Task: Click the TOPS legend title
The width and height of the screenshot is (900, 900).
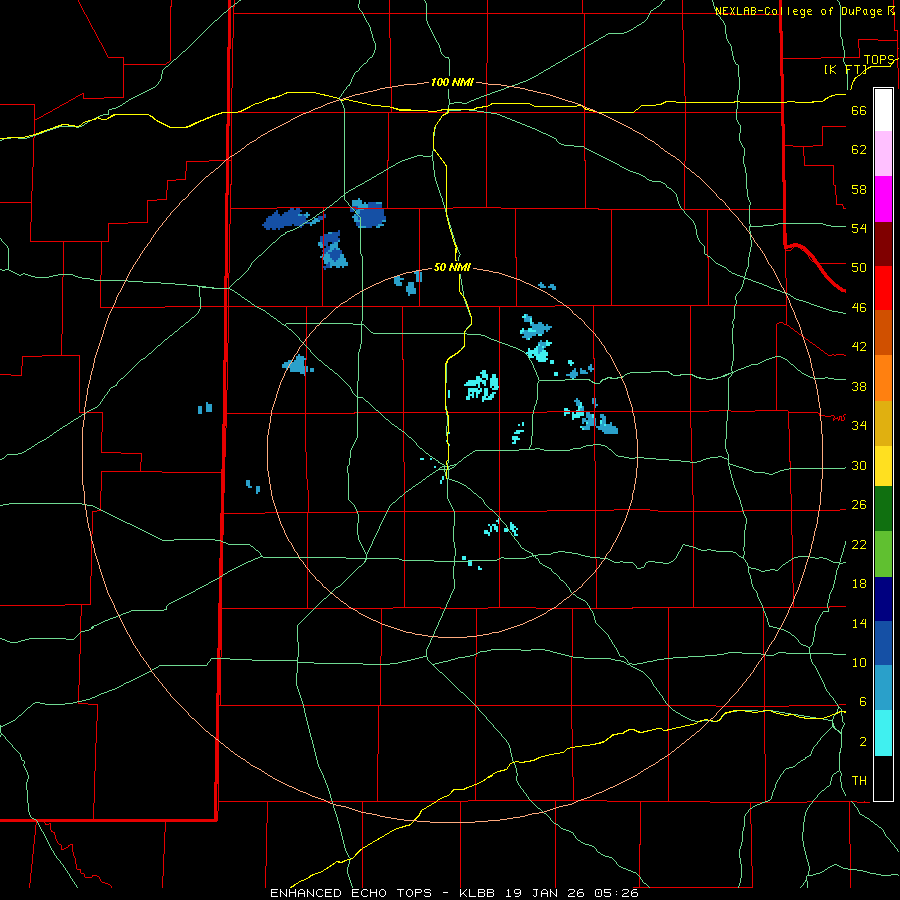Action: [x=879, y=60]
